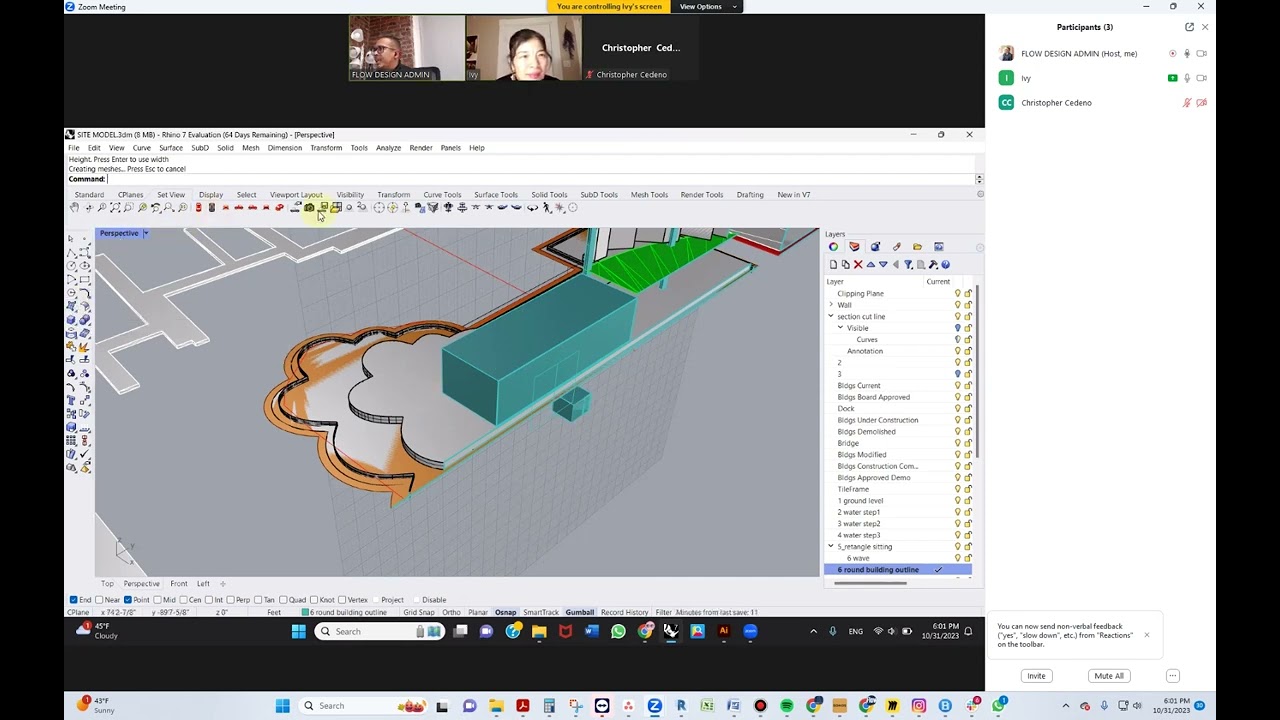Select the 1 ground level layer row

coord(897,500)
